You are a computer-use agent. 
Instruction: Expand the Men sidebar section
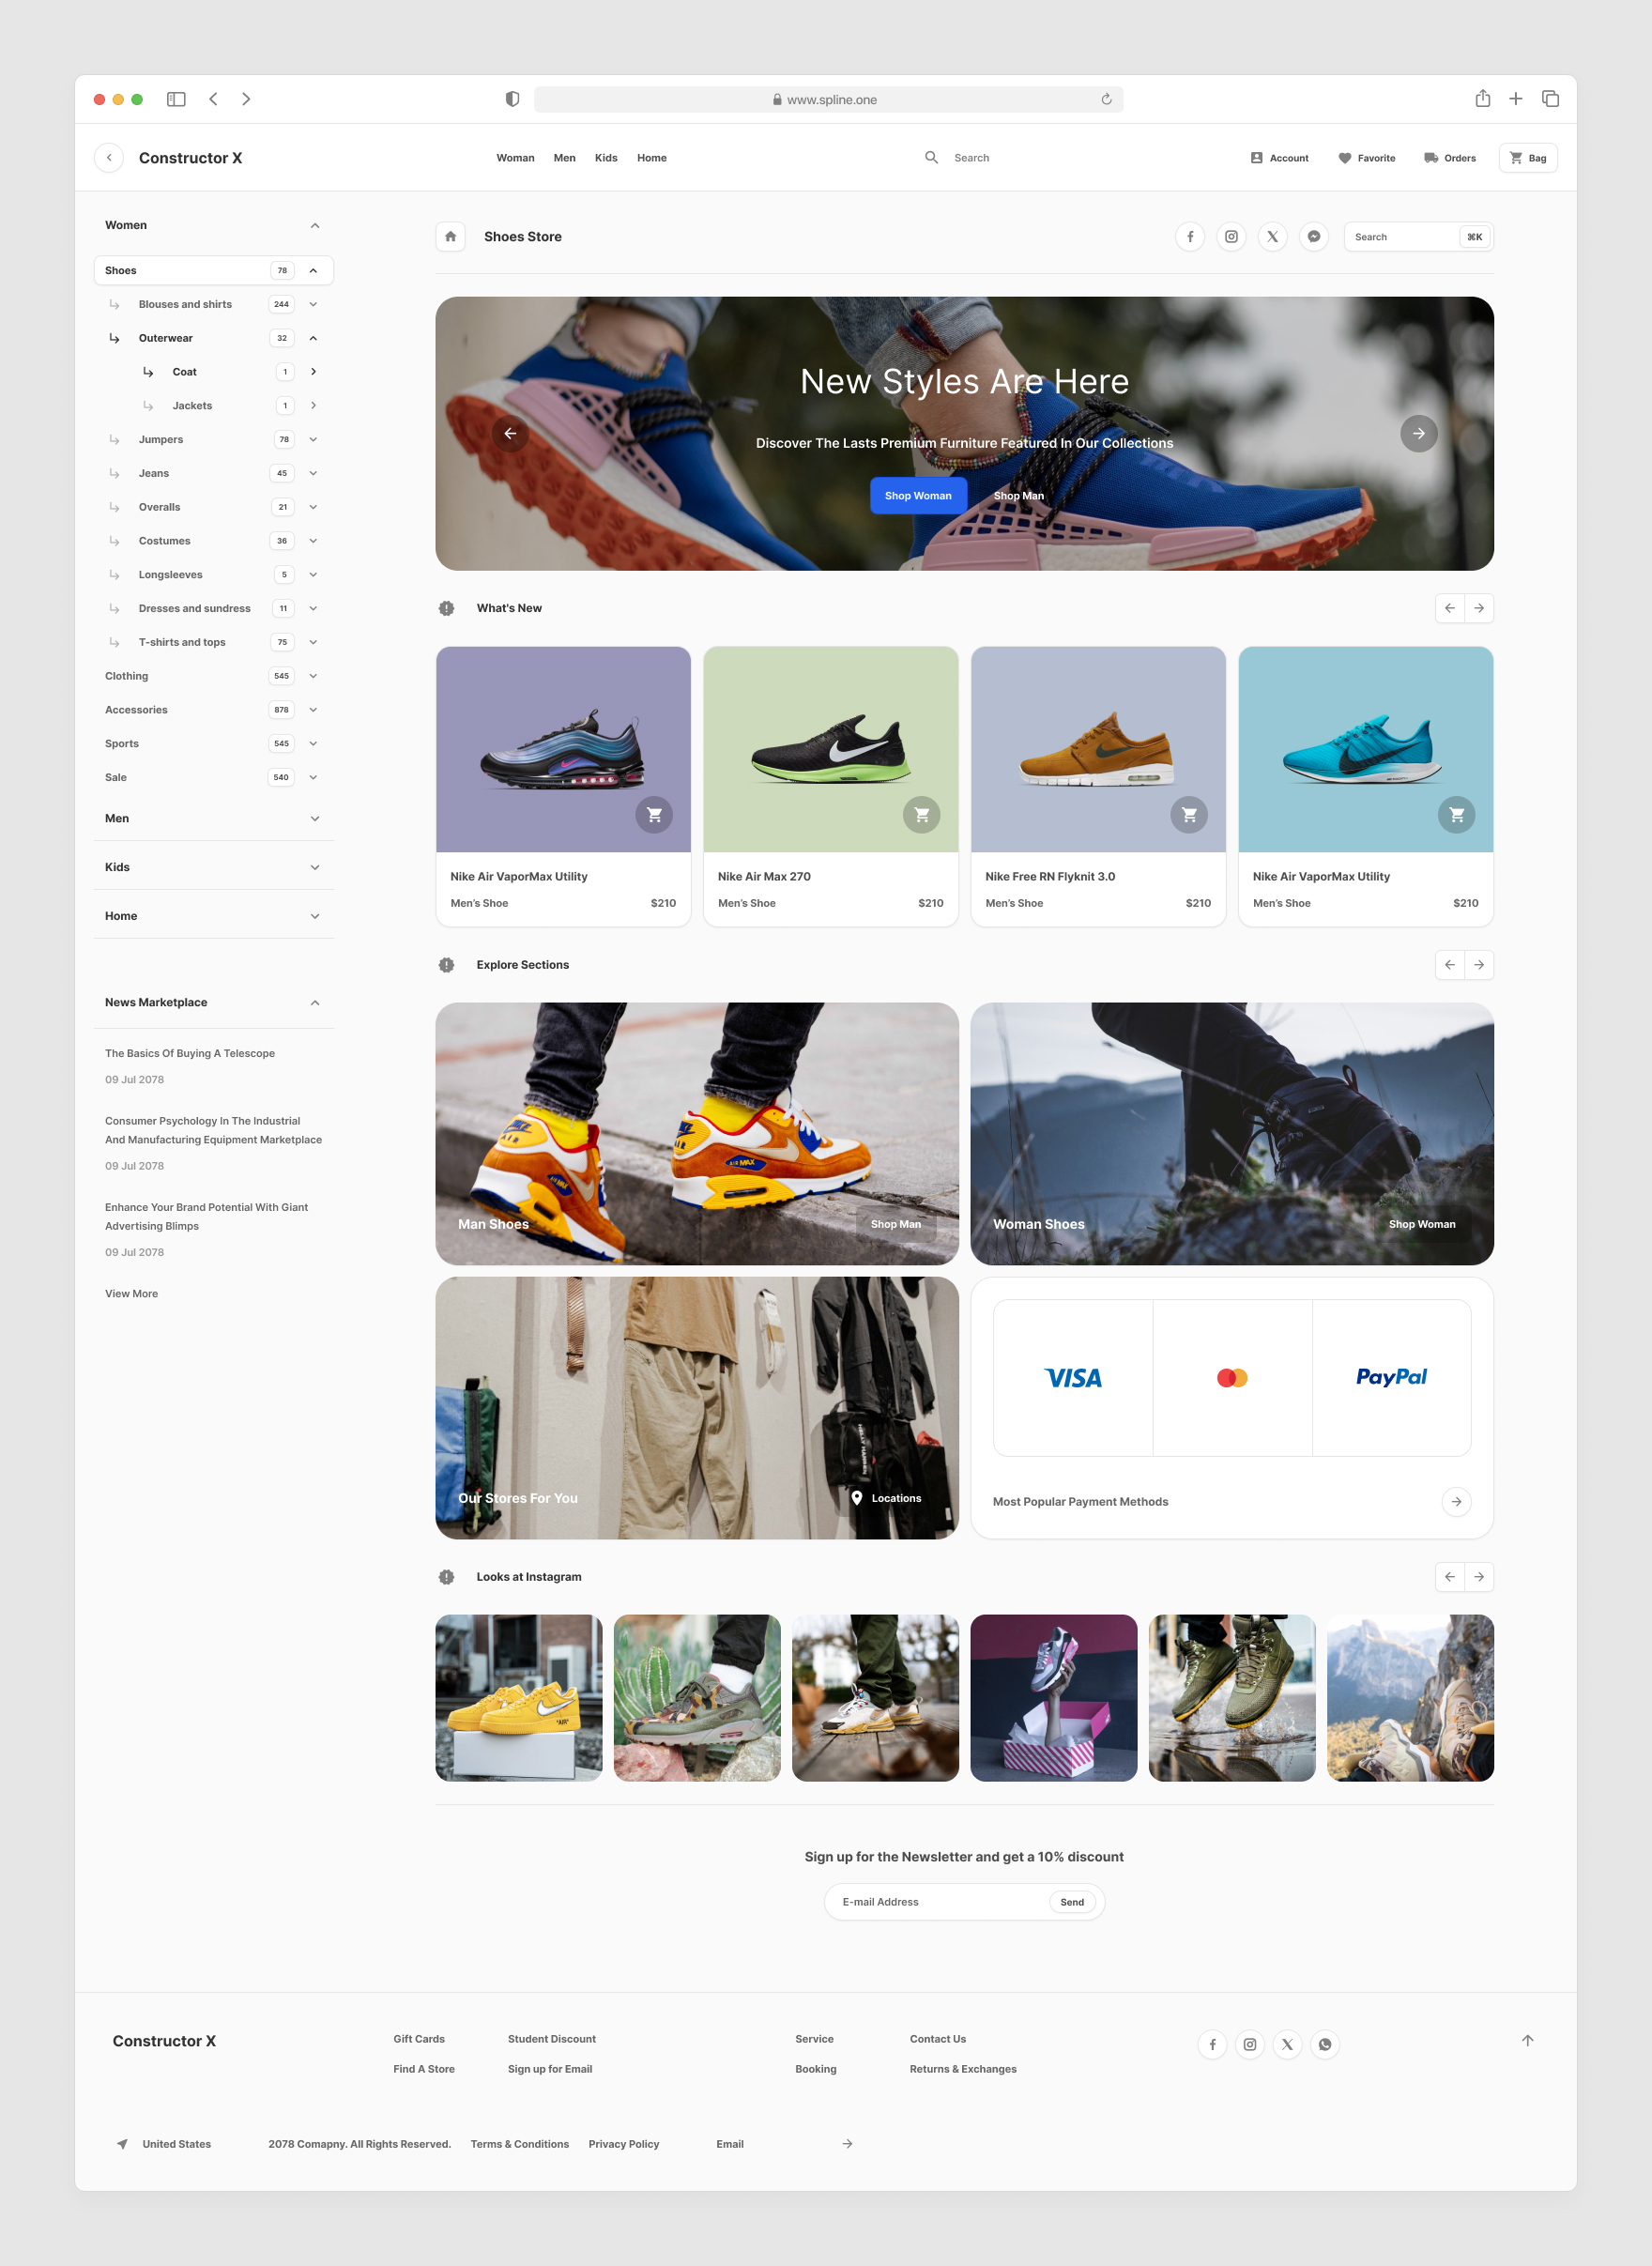315,819
